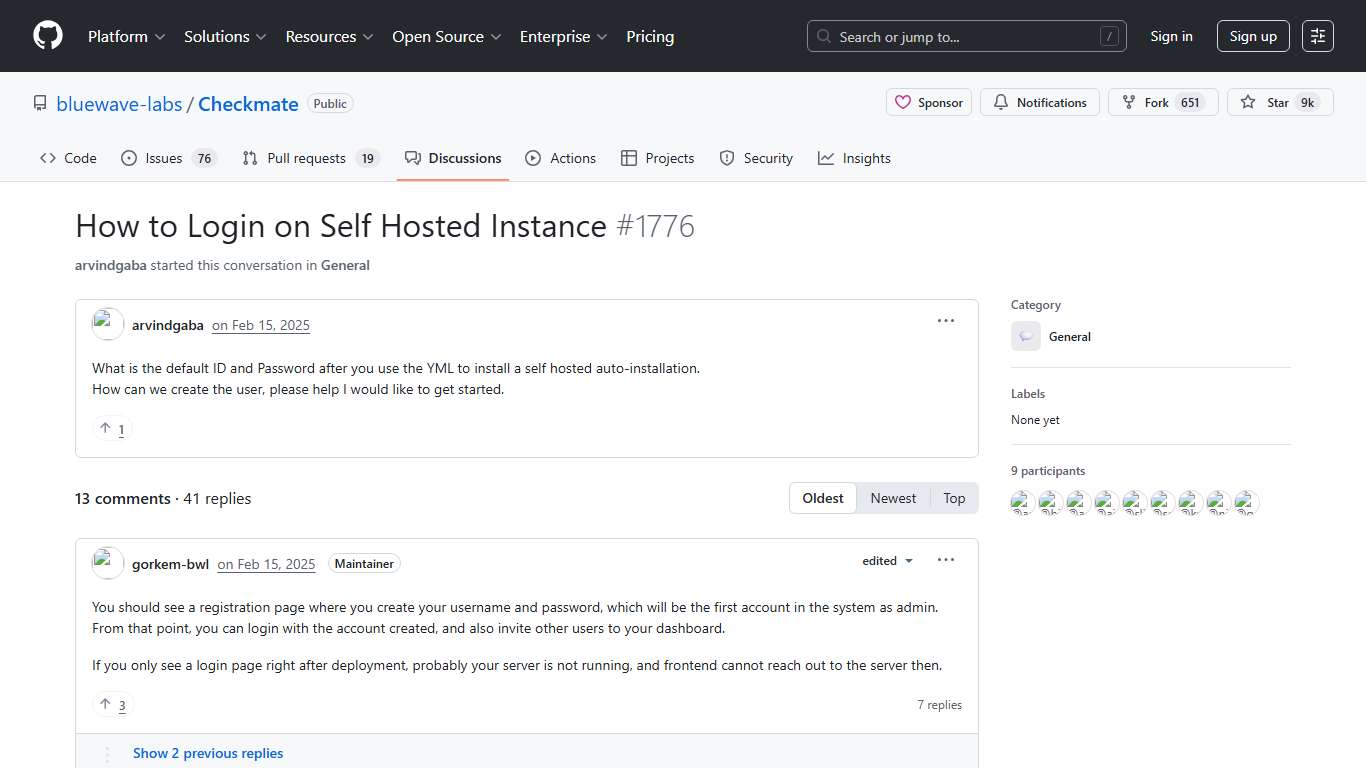The width and height of the screenshot is (1366, 768).
Task: Upvote the original post by arvindgaba
Action: [111, 428]
